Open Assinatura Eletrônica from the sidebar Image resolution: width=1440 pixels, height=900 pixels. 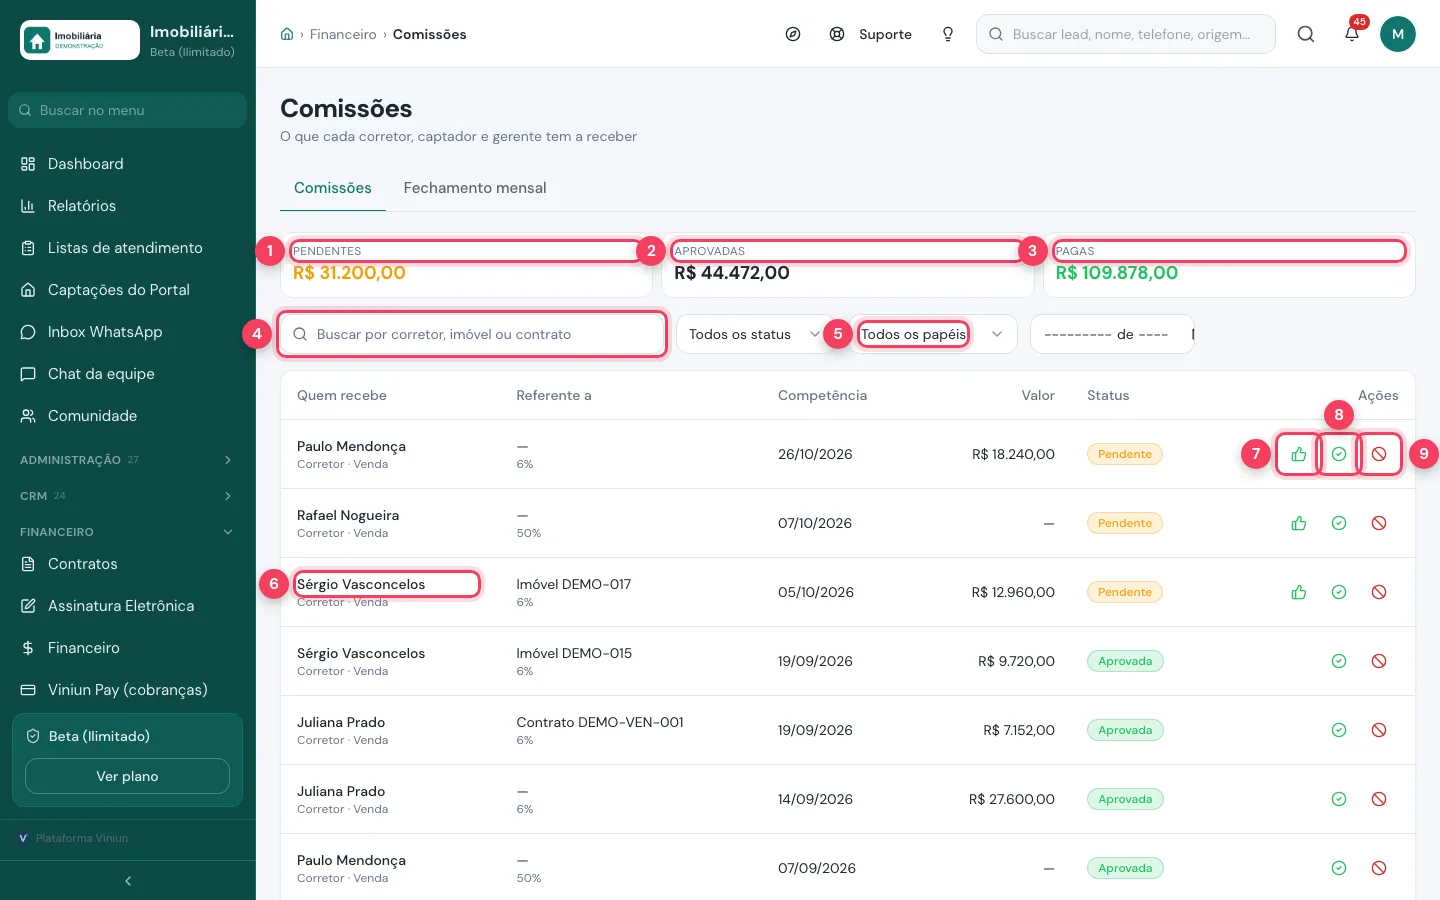tap(128, 606)
